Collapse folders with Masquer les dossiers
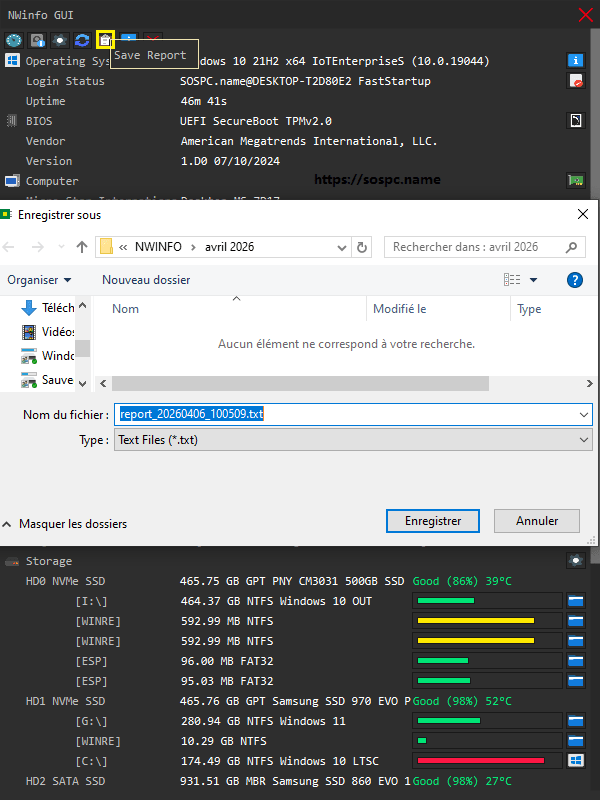The height and width of the screenshot is (800, 600). 64,523
